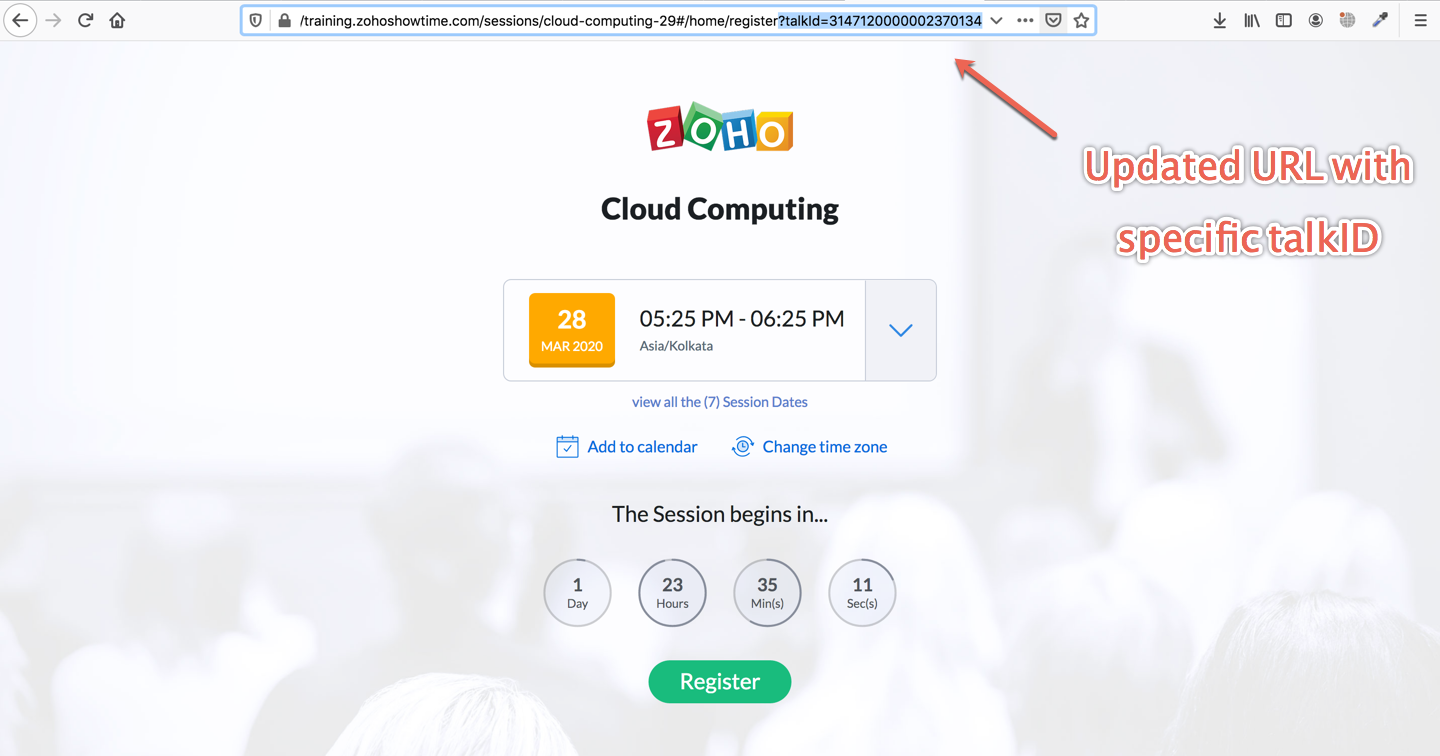Image resolution: width=1440 pixels, height=756 pixels.
Task: Bookmark this page with the star icon
Action: click(1081, 20)
